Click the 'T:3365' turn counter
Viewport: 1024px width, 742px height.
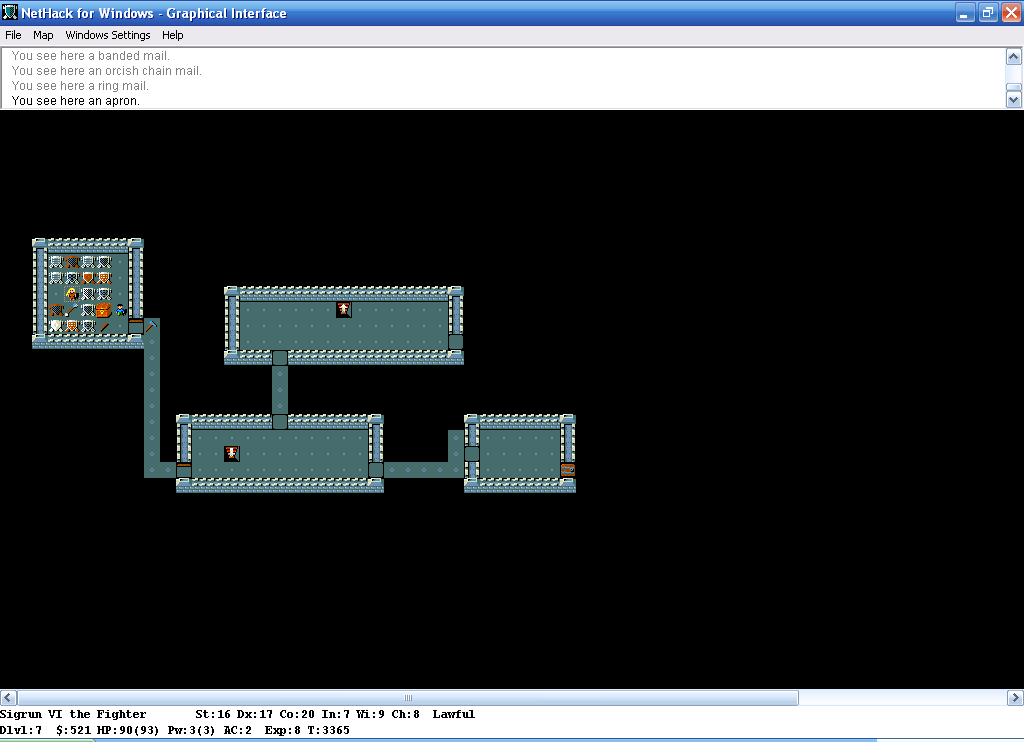point(327,730)
